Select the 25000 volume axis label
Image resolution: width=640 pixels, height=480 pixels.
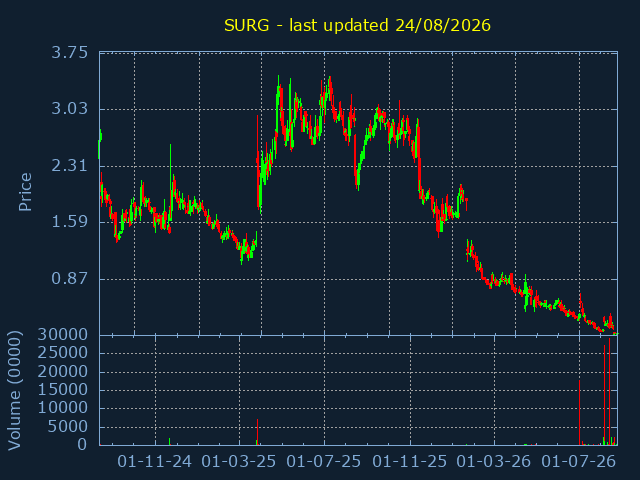(x=63, y=353)
